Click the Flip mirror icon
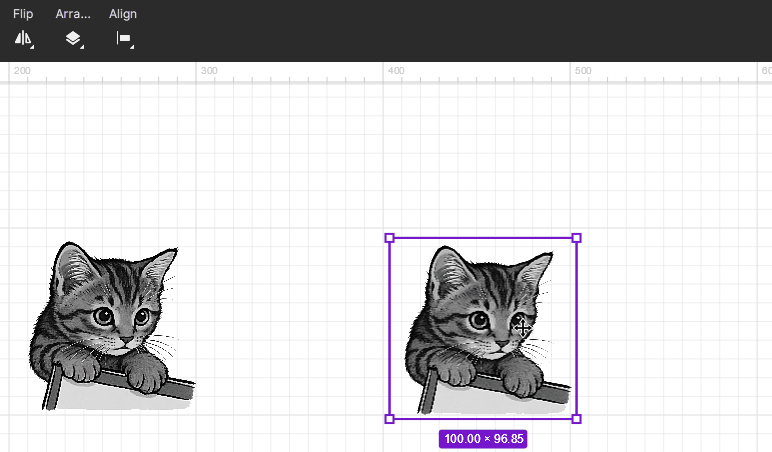 click(22, 39)
